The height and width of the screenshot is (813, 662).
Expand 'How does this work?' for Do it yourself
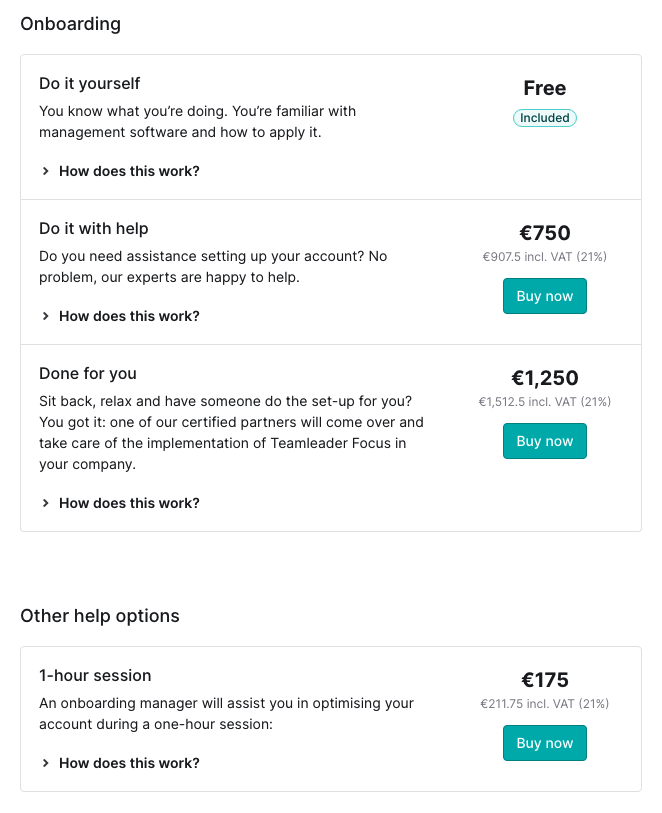tap(129, 171)
